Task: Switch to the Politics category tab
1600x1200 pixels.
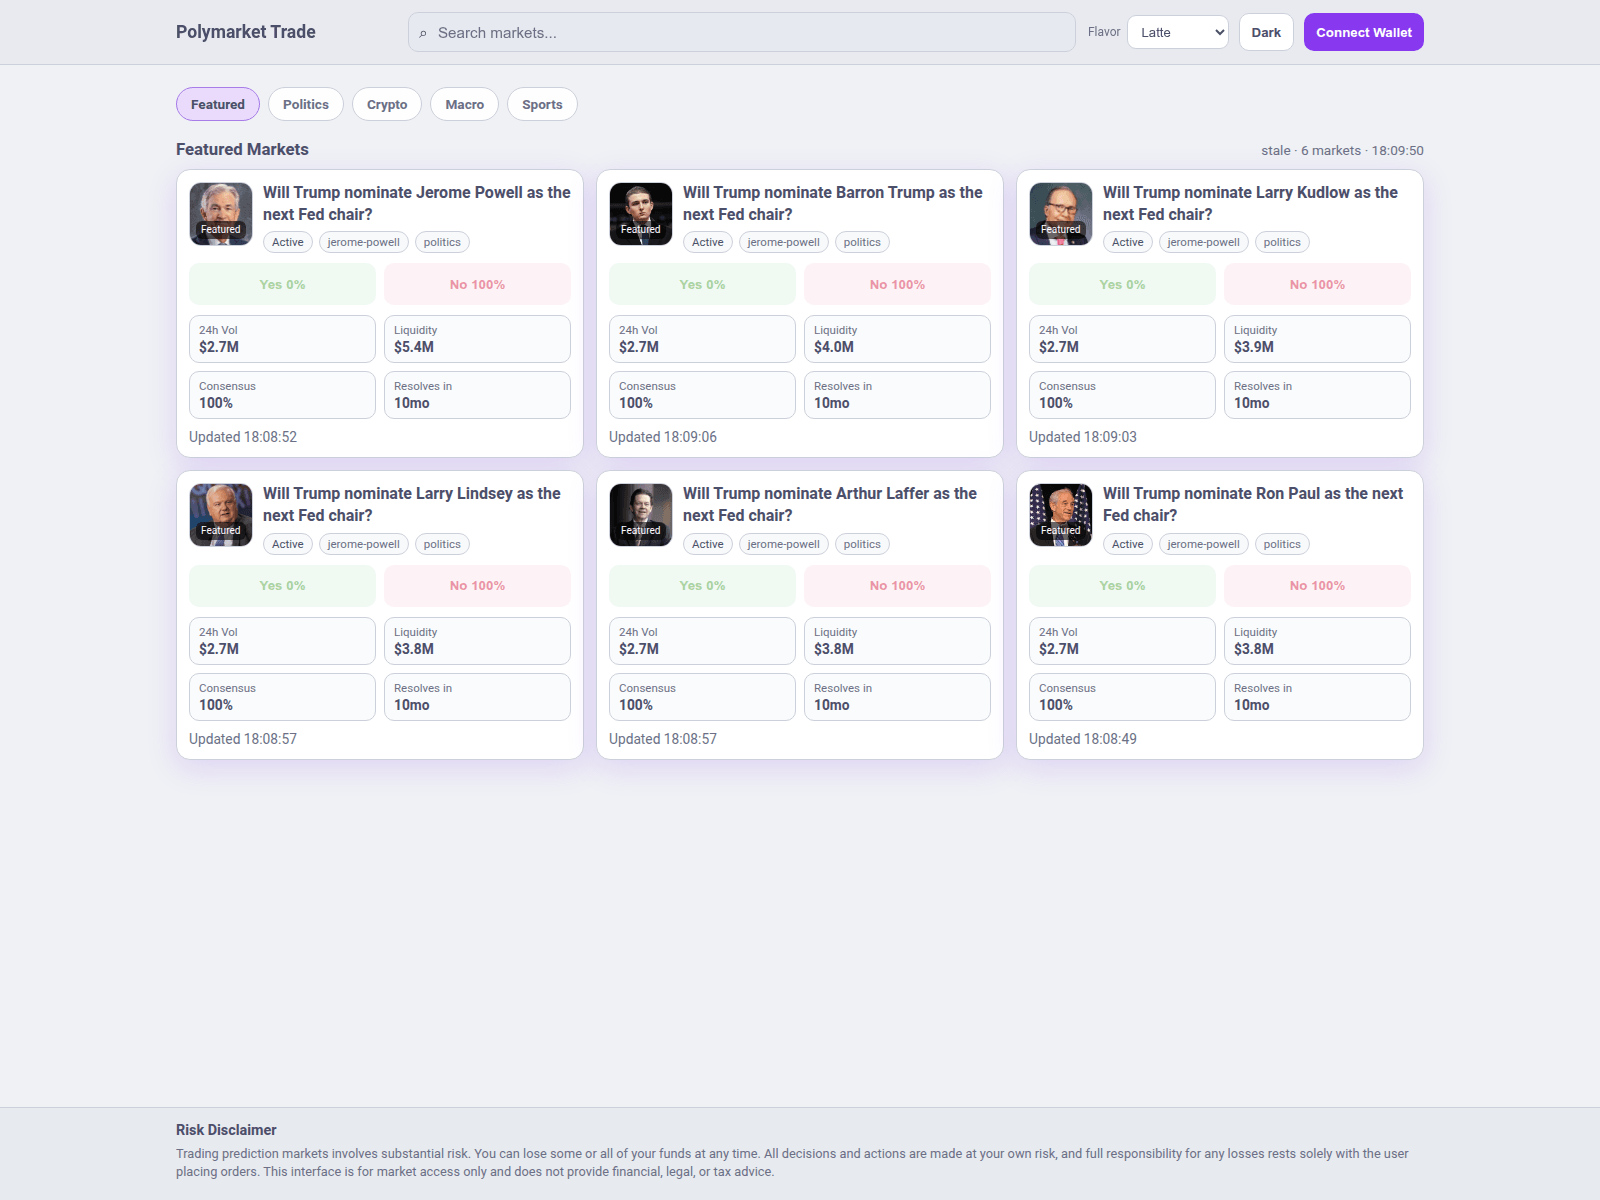Action: [x=305, y=104]
